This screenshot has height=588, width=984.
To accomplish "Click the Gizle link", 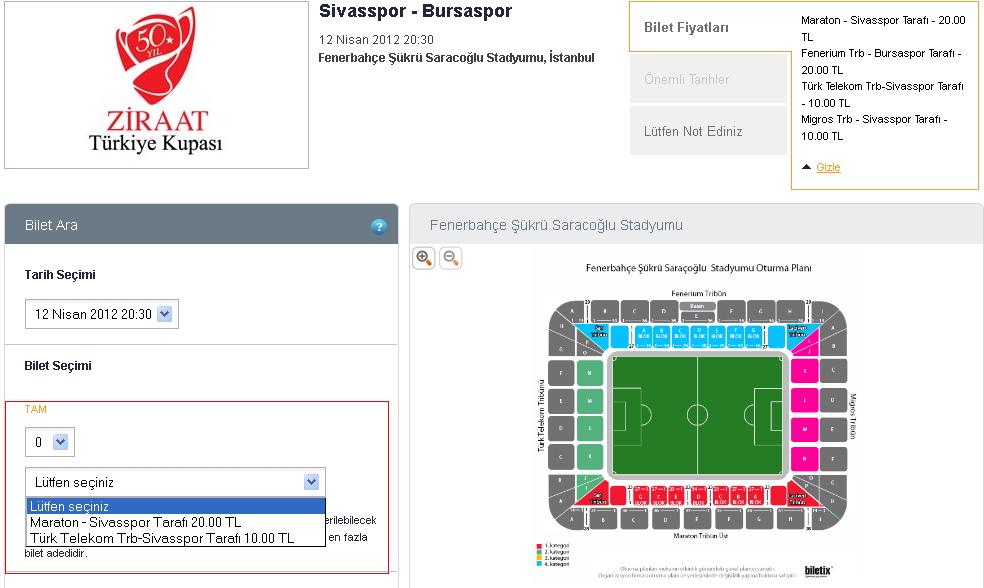I will coord(828,167).
